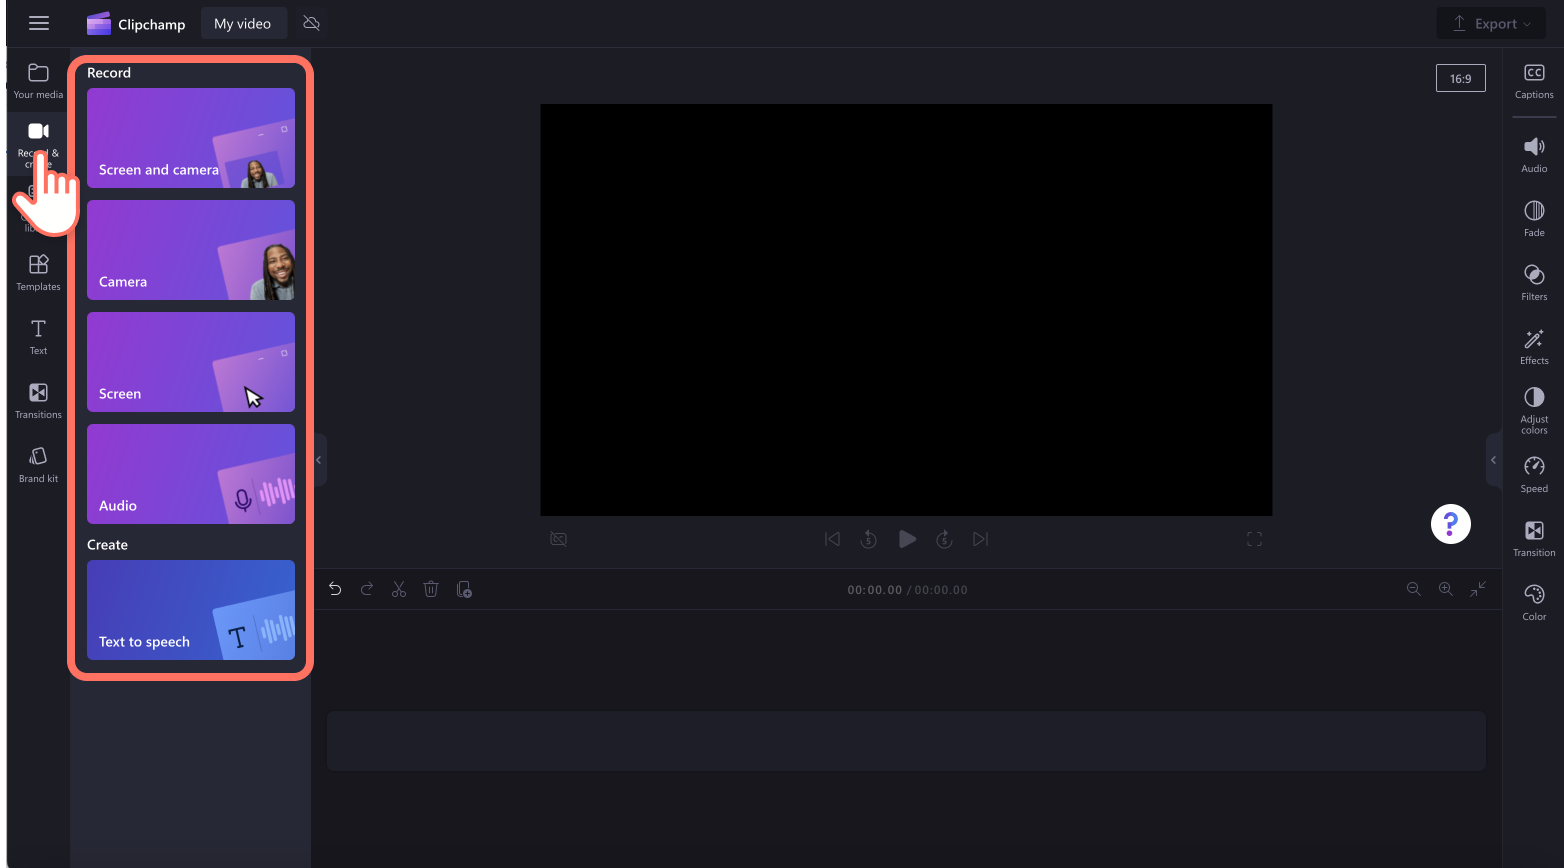Zoom out the timeline
The width and height of the screenshot is (1564, 868).
click(1414, 589)
